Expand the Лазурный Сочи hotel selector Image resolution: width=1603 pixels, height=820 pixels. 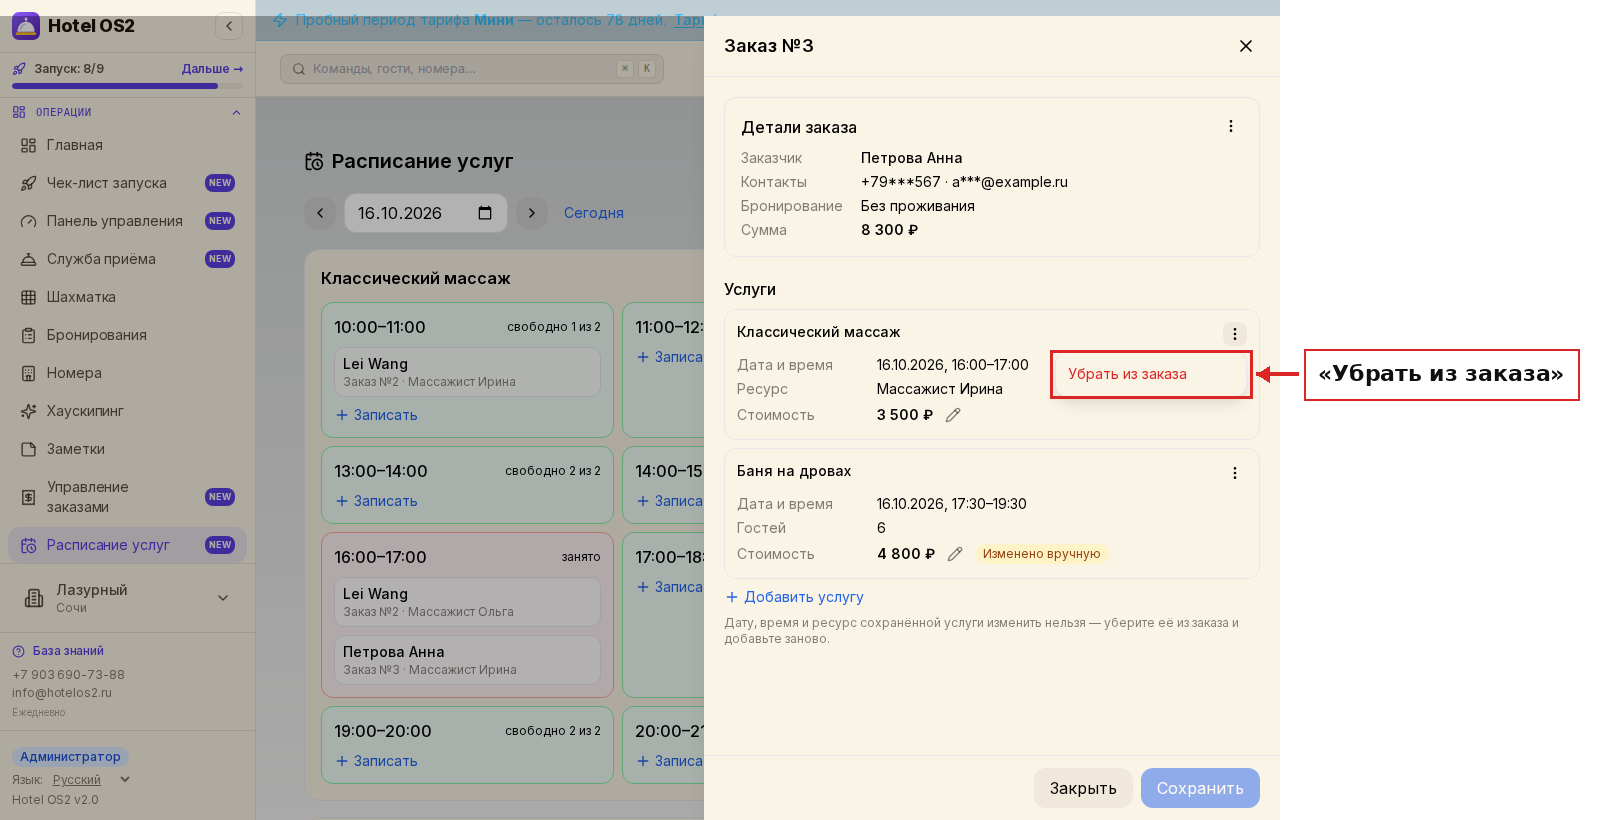coord(127,598)
